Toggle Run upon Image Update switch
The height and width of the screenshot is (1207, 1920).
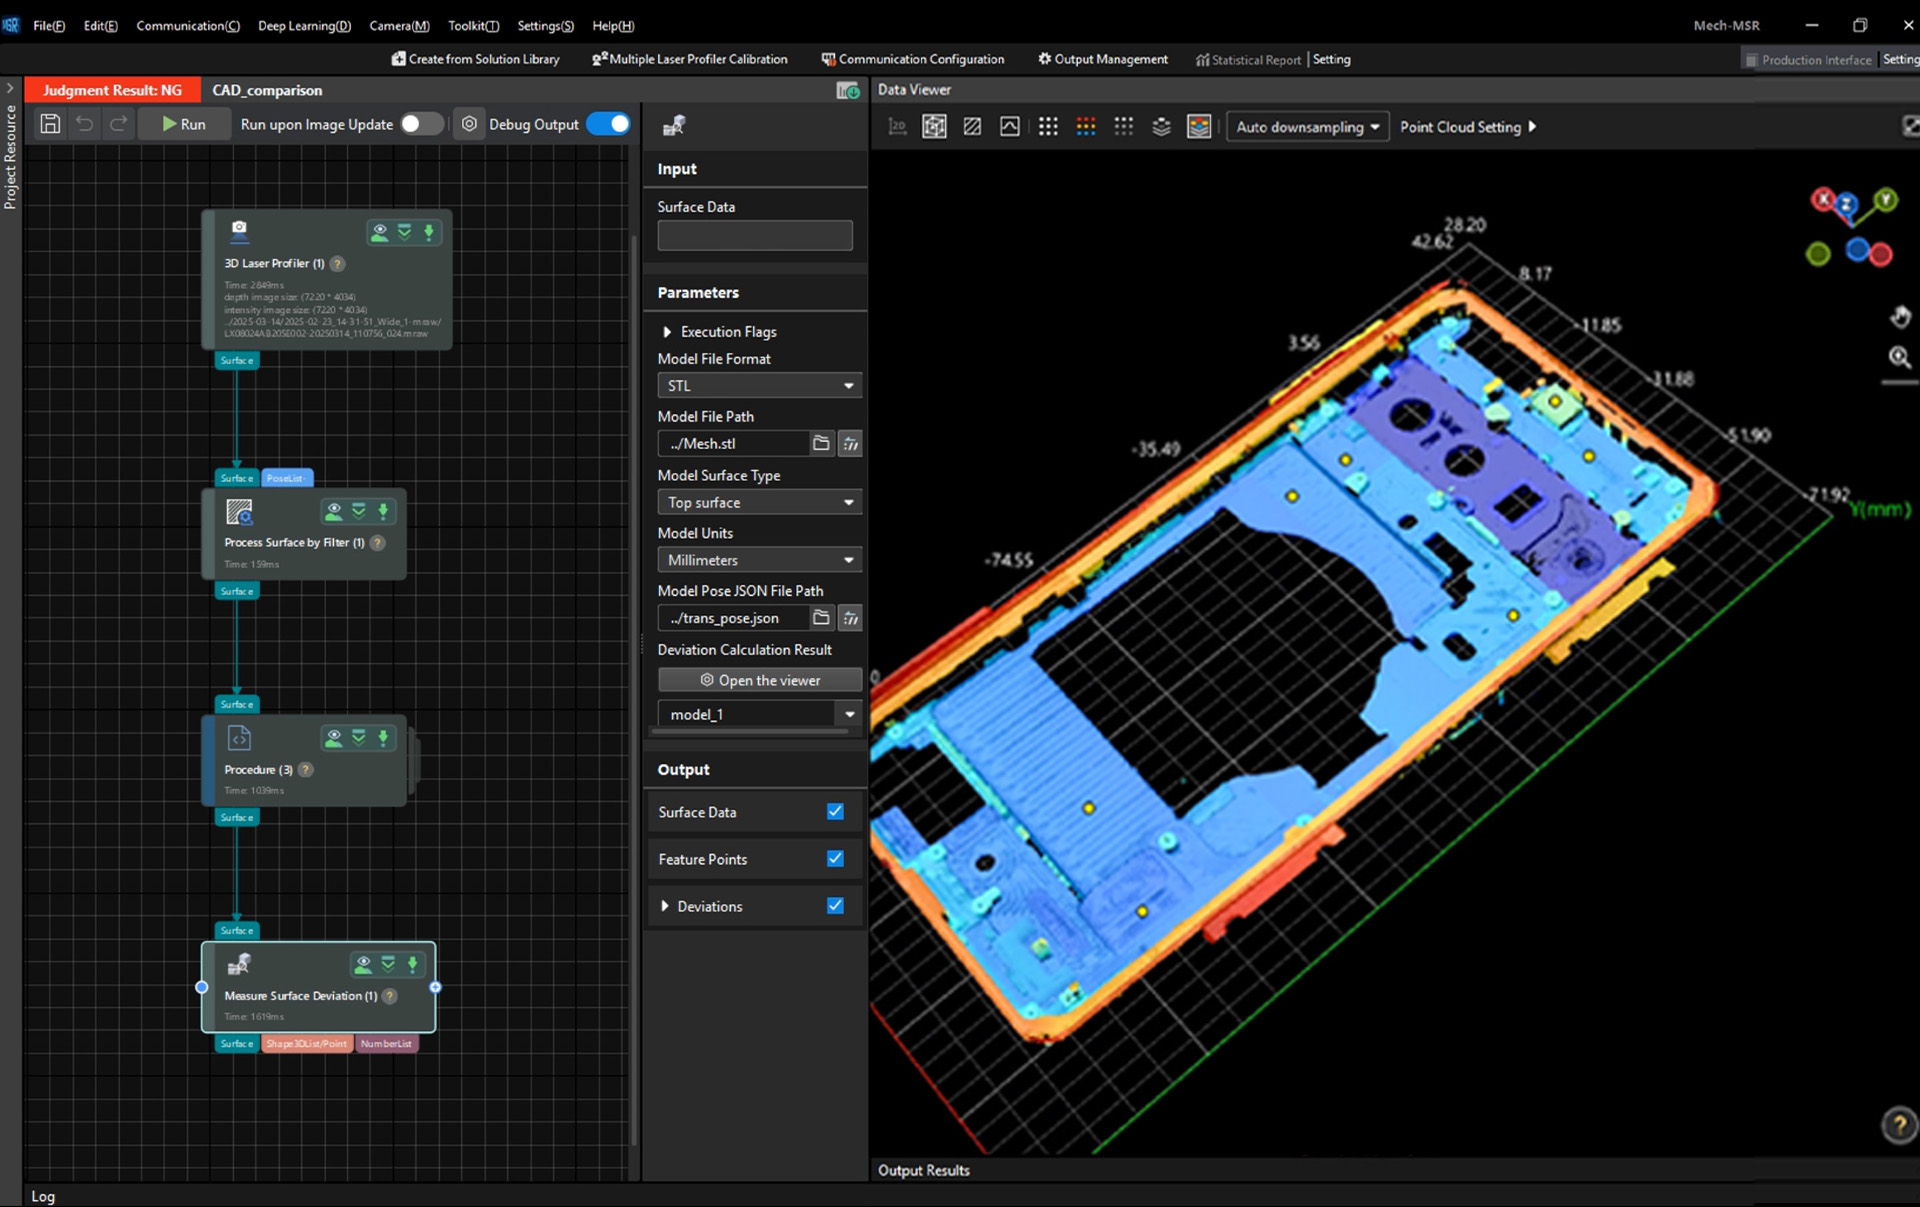point(421,124)
